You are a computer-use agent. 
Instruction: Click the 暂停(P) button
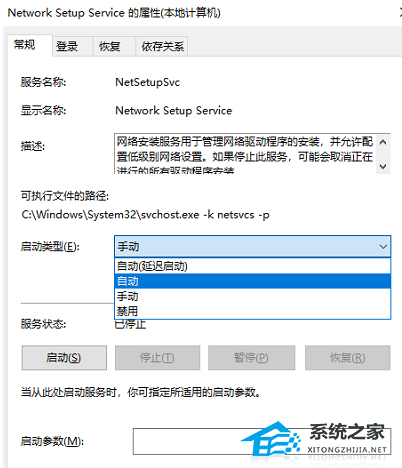(251, 358)
